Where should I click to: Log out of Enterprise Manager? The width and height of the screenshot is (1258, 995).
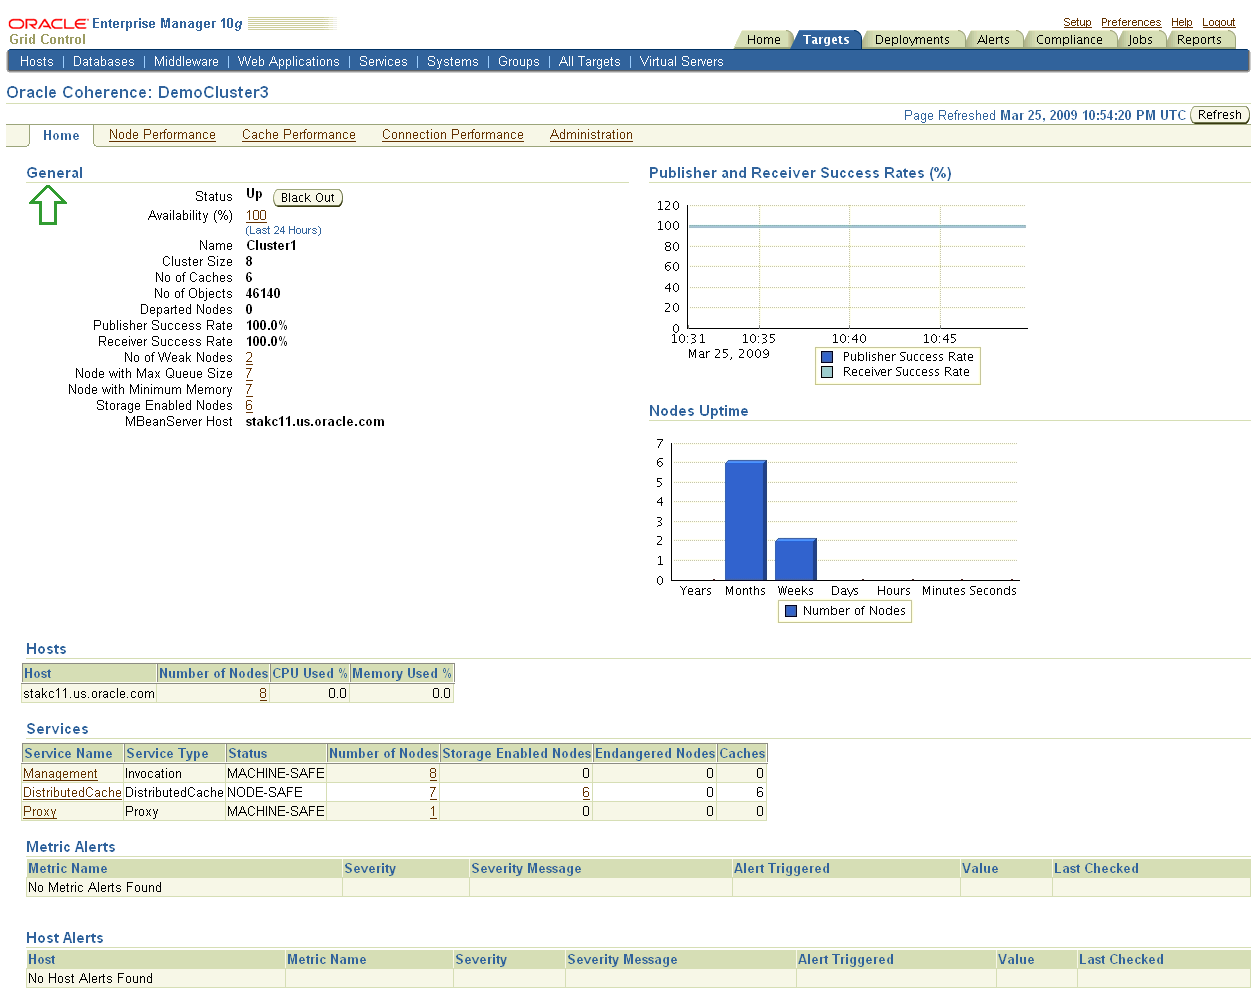(x=1219, y=22)
